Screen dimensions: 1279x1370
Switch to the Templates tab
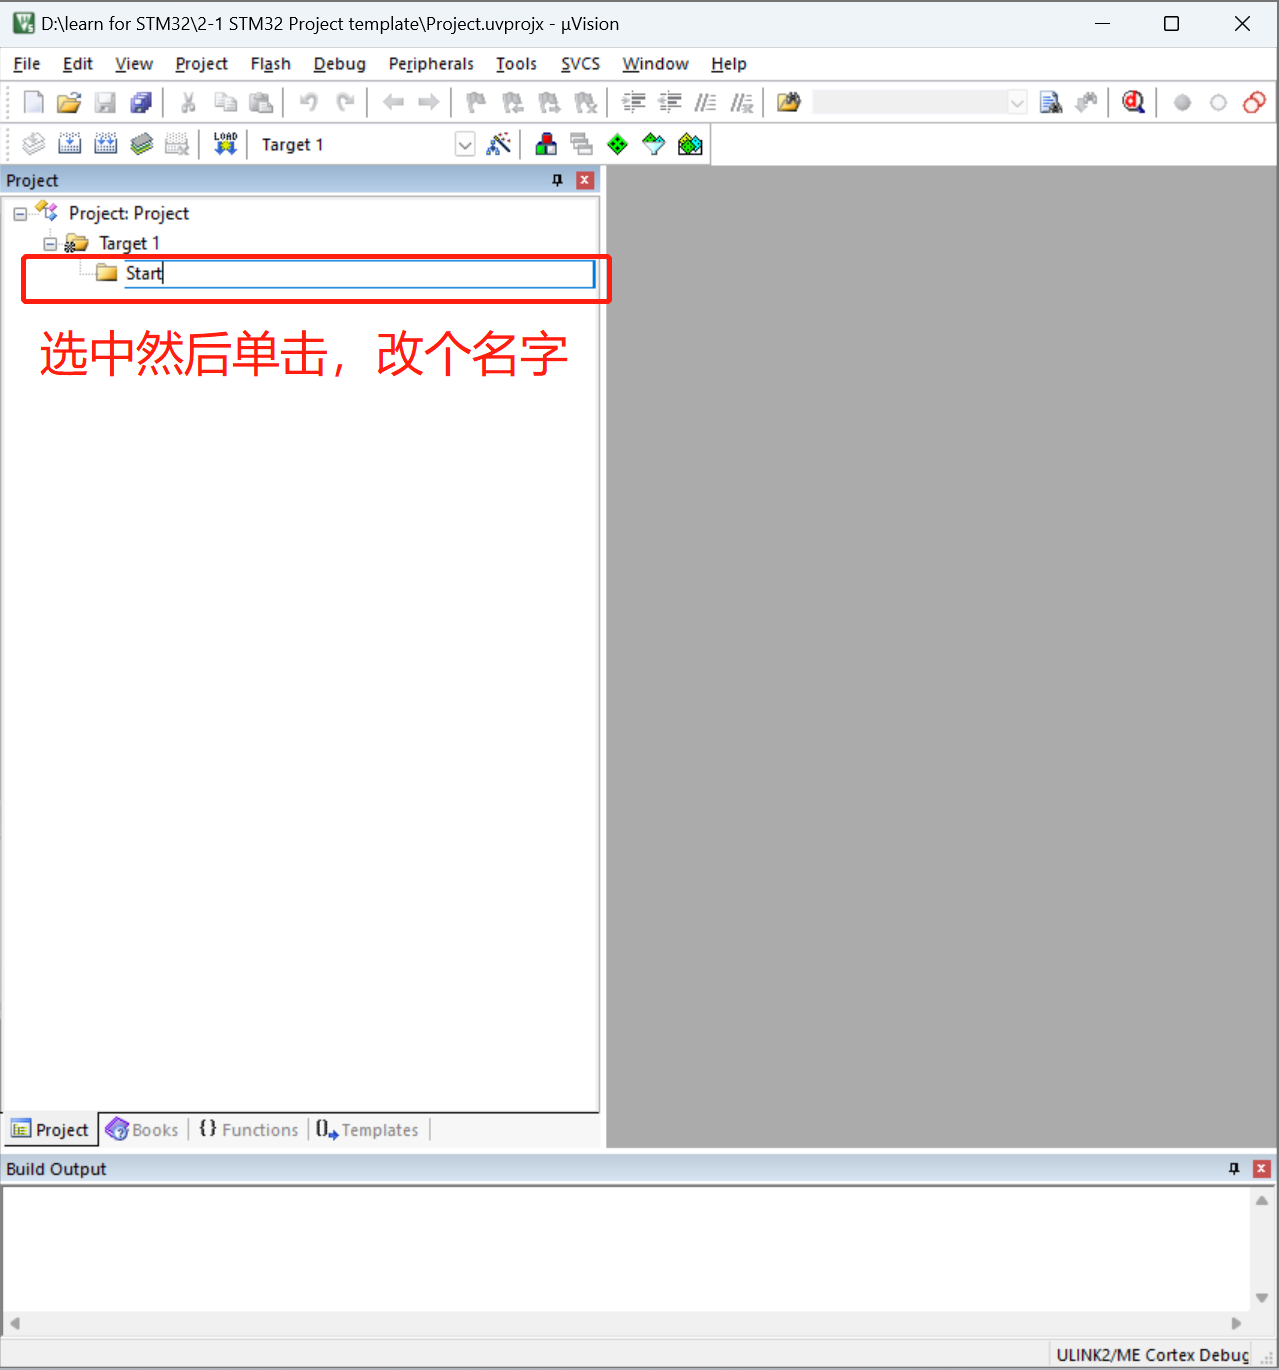pyautogui.click(x=368, y=1130)
